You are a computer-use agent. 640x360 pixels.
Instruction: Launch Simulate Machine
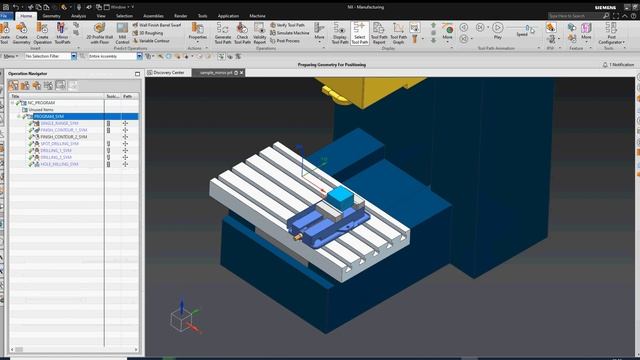pyautogui.click(x=289, y=33)
